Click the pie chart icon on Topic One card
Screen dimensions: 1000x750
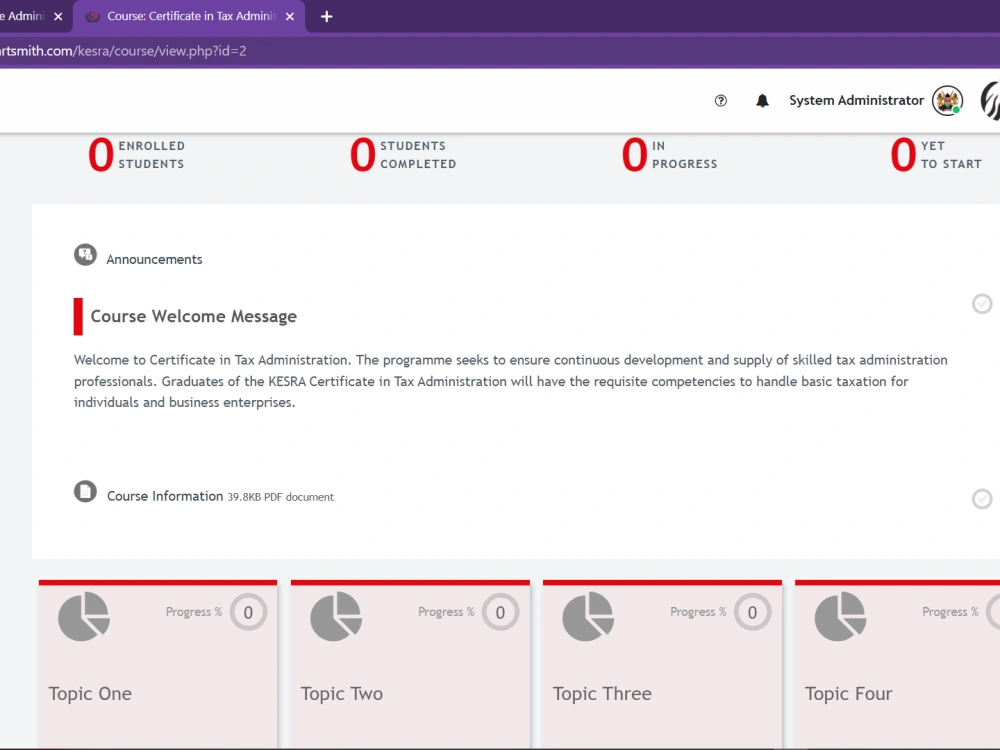[x=83, y=616]
